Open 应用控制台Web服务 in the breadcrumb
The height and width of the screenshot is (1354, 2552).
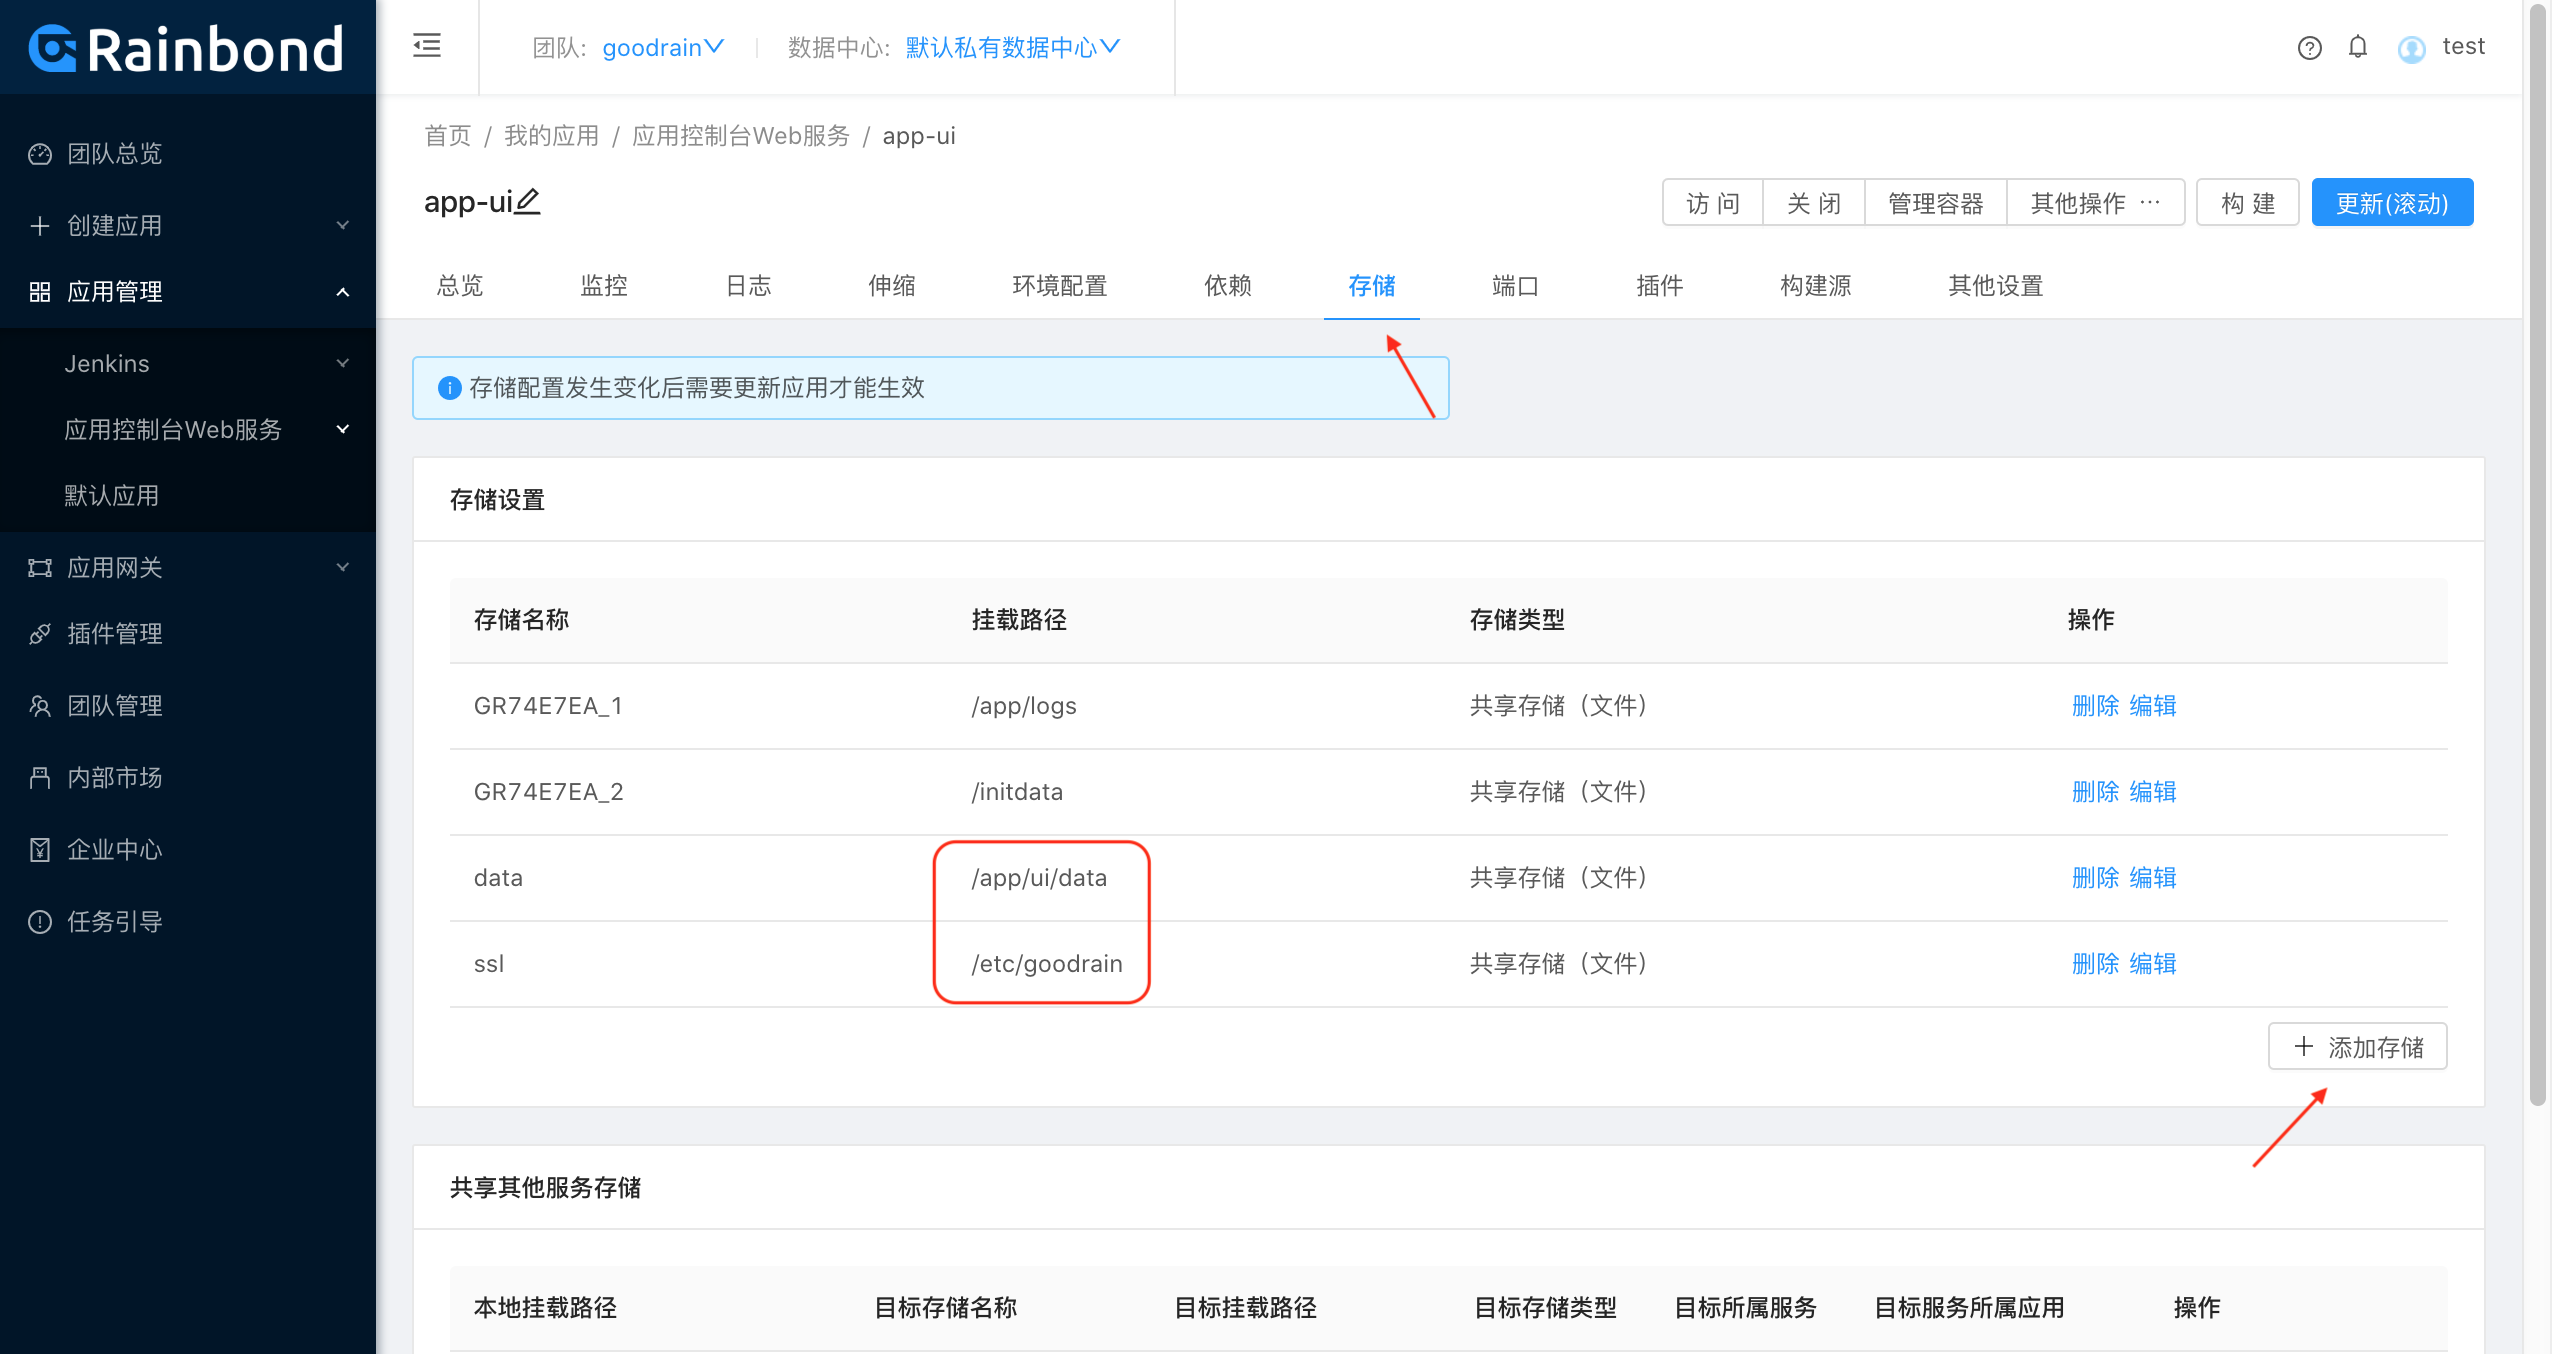[x=741, y=136]
